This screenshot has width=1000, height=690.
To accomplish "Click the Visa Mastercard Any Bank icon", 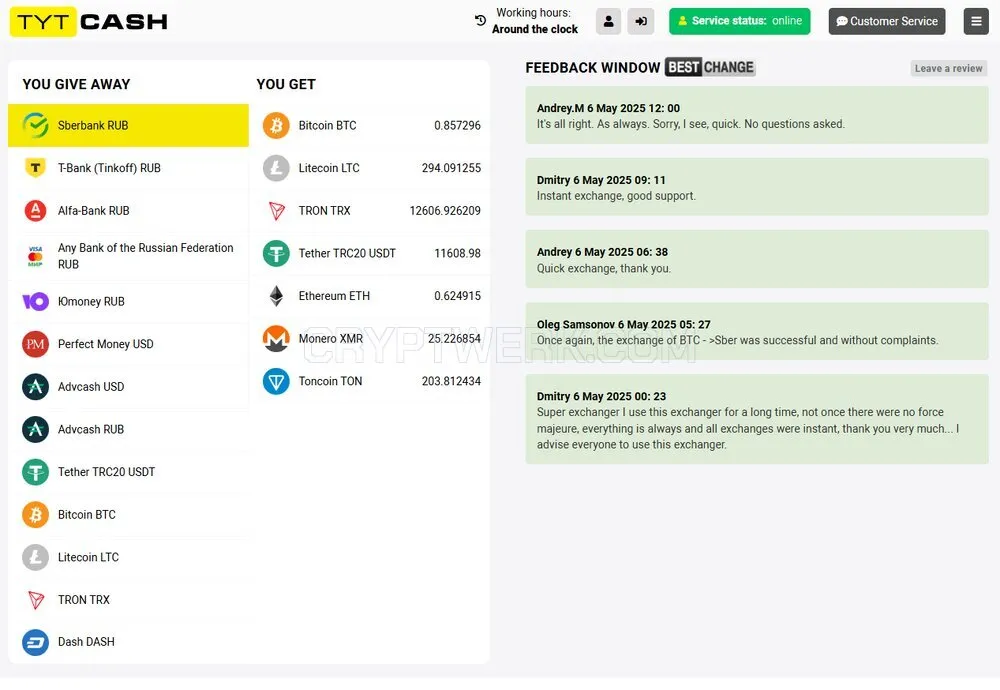I will [36, 256].
